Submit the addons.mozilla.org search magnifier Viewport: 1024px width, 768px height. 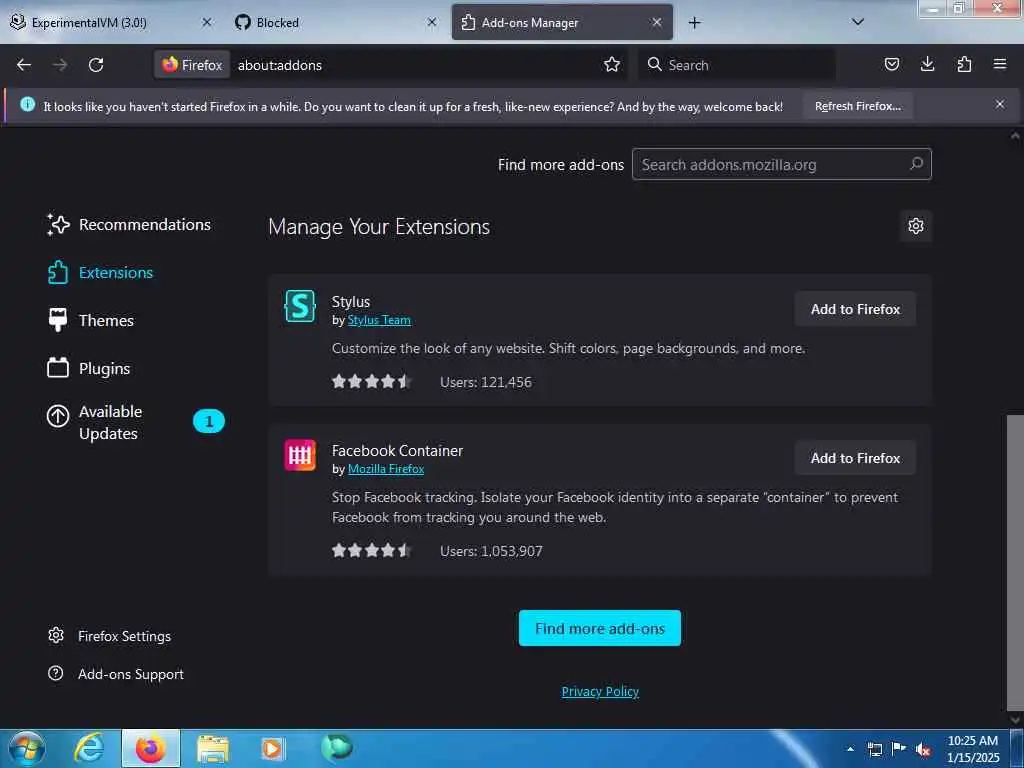916,164
